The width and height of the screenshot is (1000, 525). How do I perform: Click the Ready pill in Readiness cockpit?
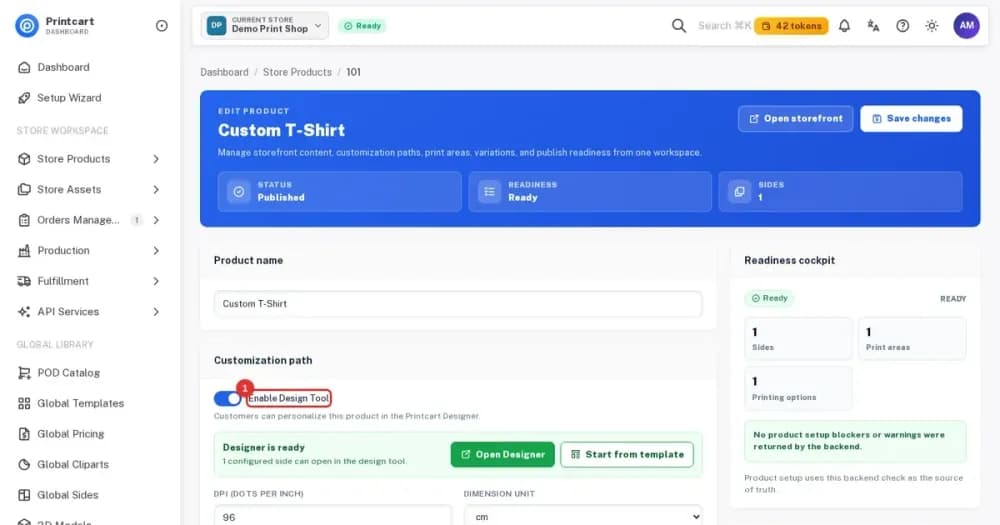[769, 299]
